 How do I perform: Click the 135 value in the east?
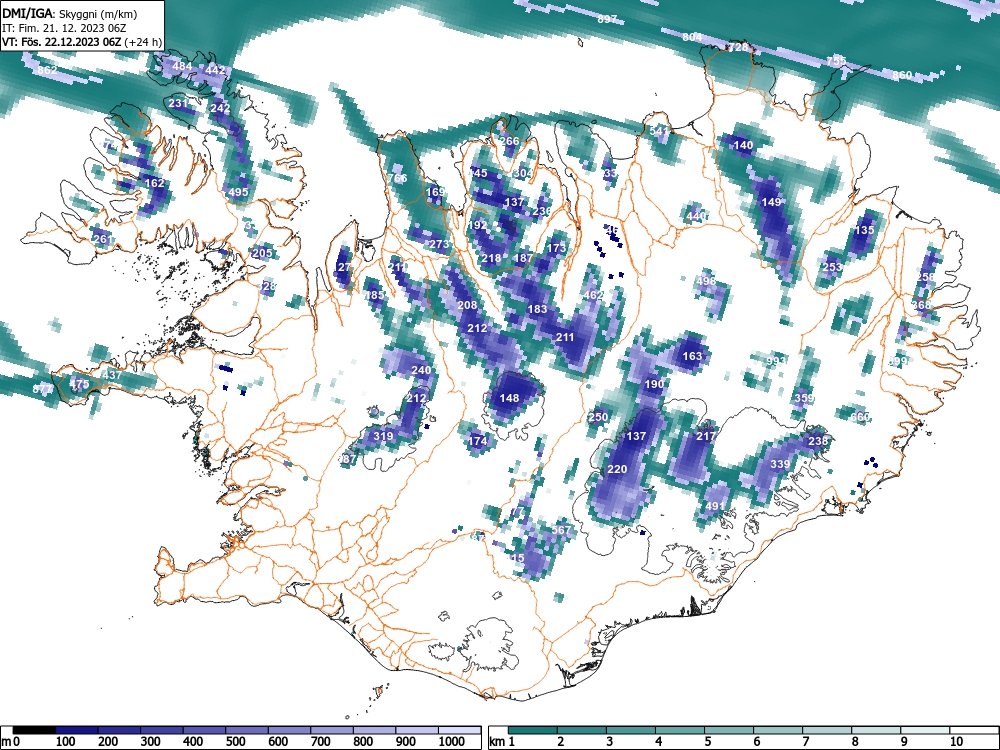864,230
